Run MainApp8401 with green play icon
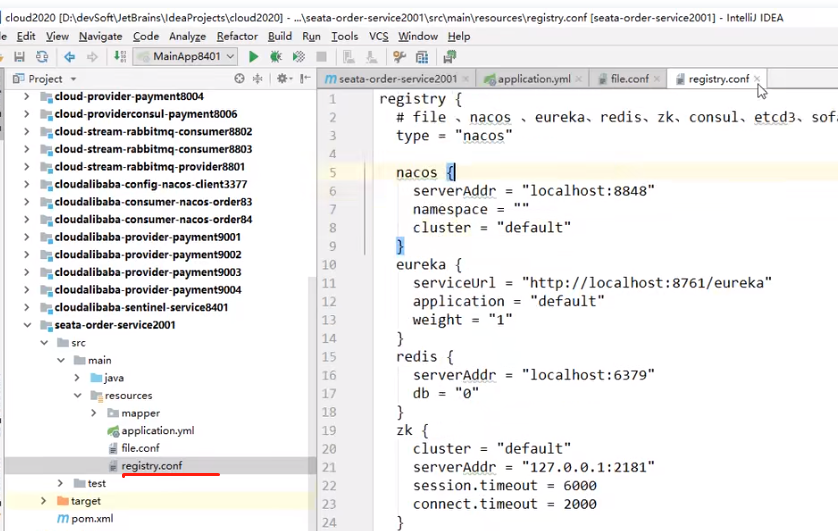 pos(253,57)
